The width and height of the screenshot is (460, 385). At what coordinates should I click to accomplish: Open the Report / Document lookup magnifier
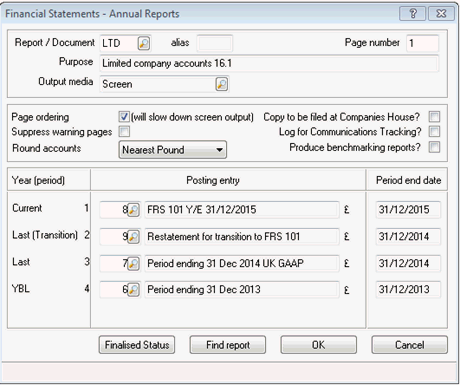click(144, 43)
